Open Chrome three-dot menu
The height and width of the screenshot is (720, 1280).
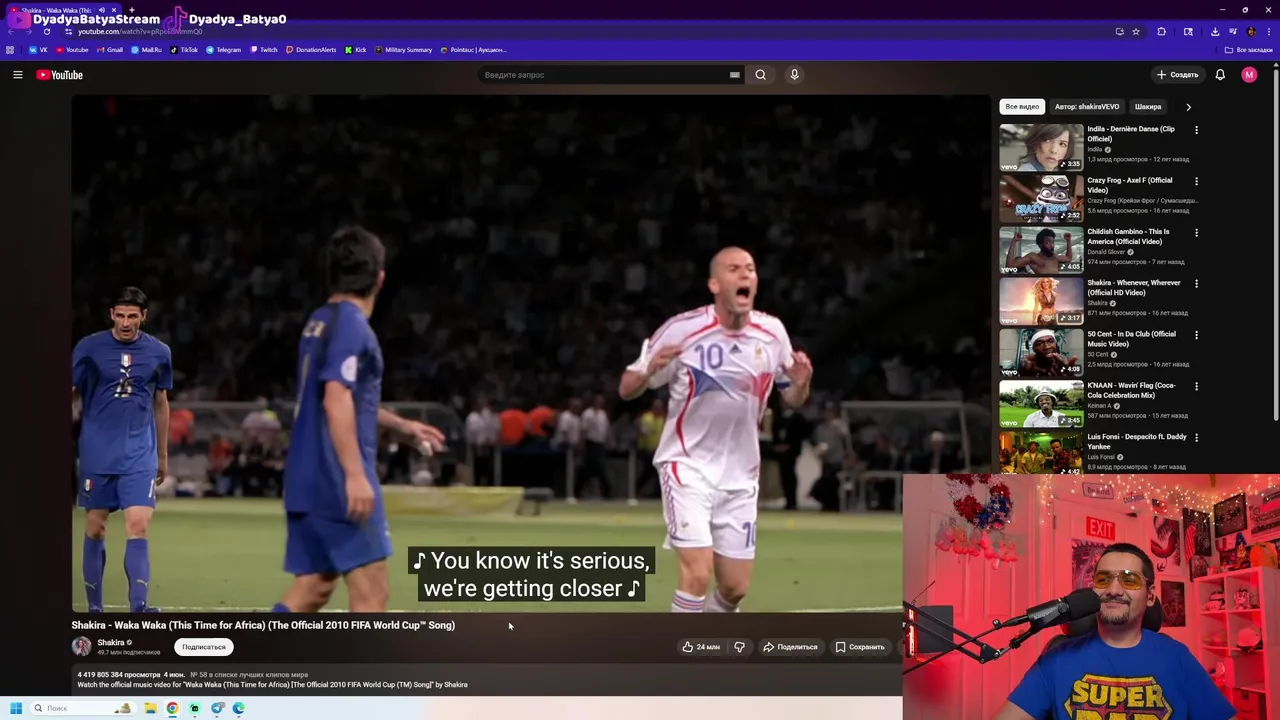tap(1267, 31)
